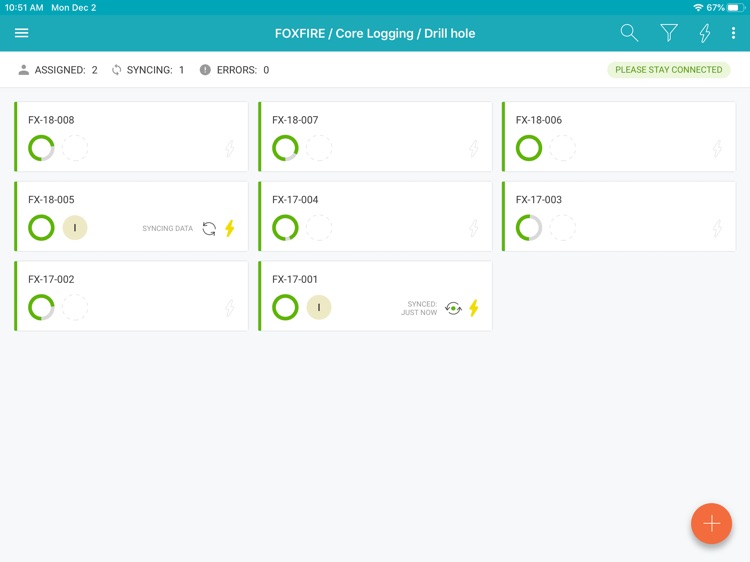Tap the orange plus add button
The width and height of the screenshot is (750, 562).
pos(711,523)
